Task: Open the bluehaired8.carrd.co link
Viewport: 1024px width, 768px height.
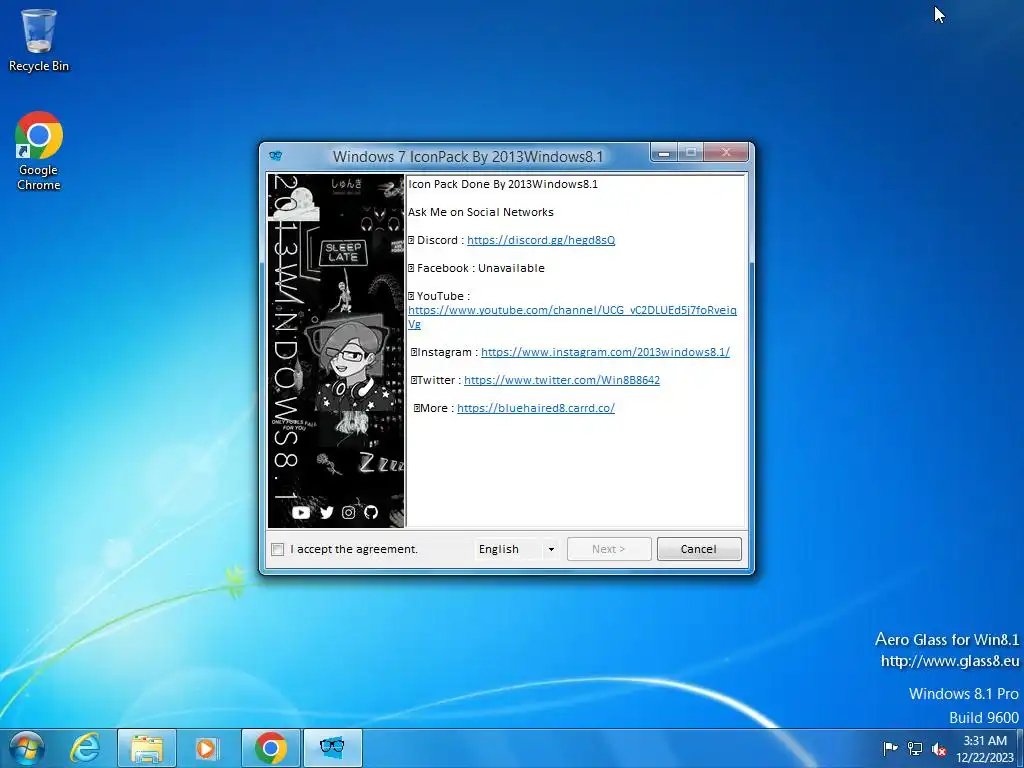Action: click(x=536, y=408)
